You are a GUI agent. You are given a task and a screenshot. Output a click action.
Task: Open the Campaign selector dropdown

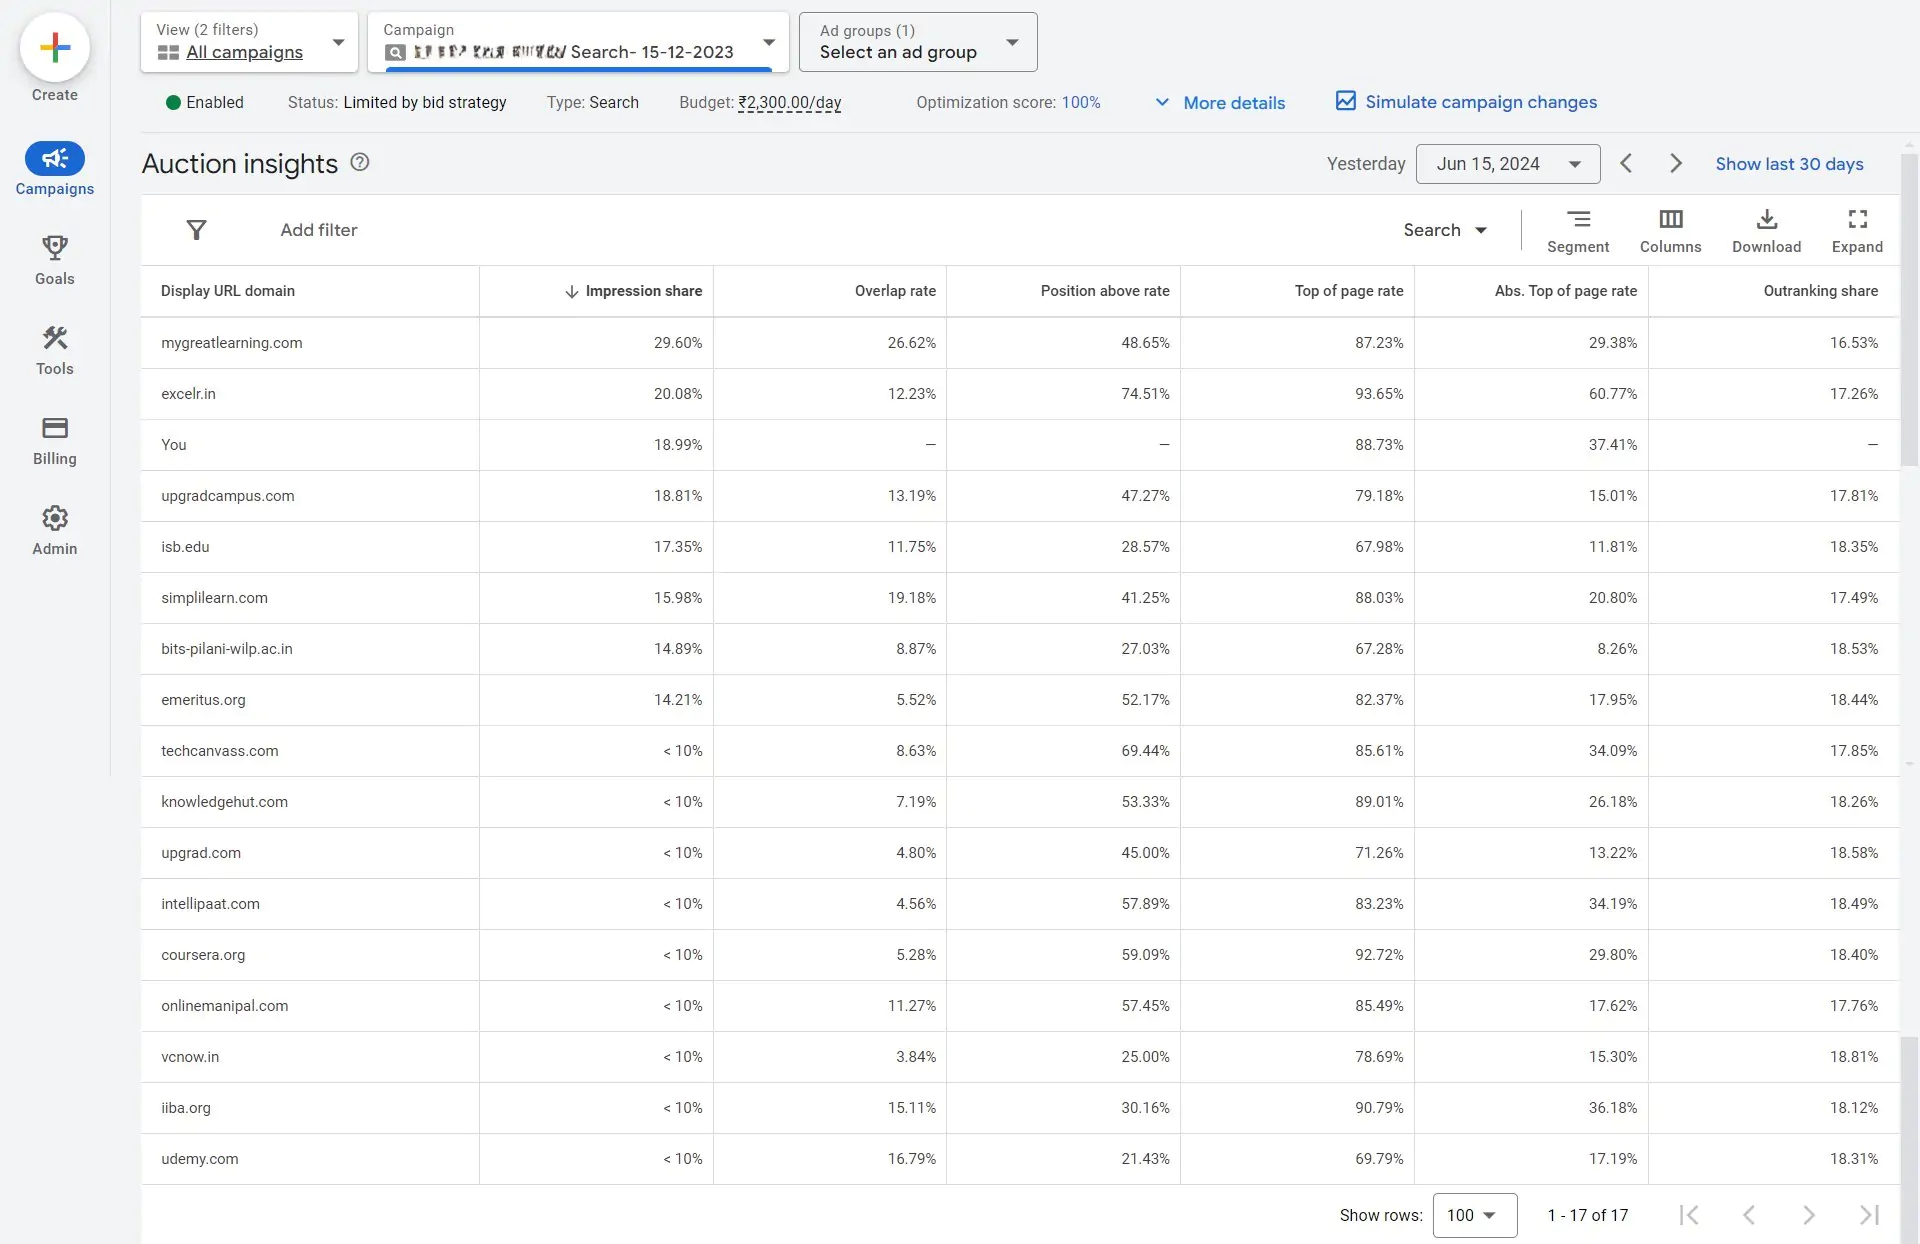click(x=768, y=42)
